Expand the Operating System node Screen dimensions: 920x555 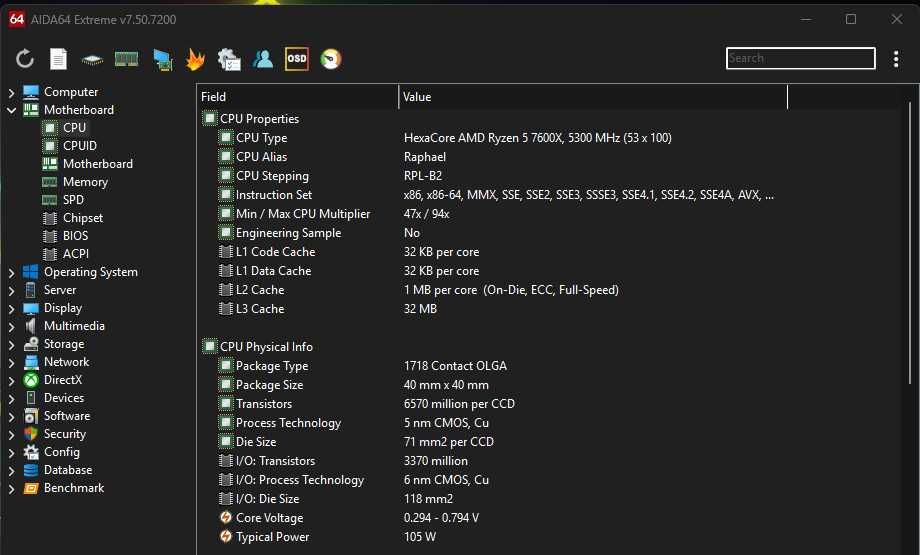[11, 272]
